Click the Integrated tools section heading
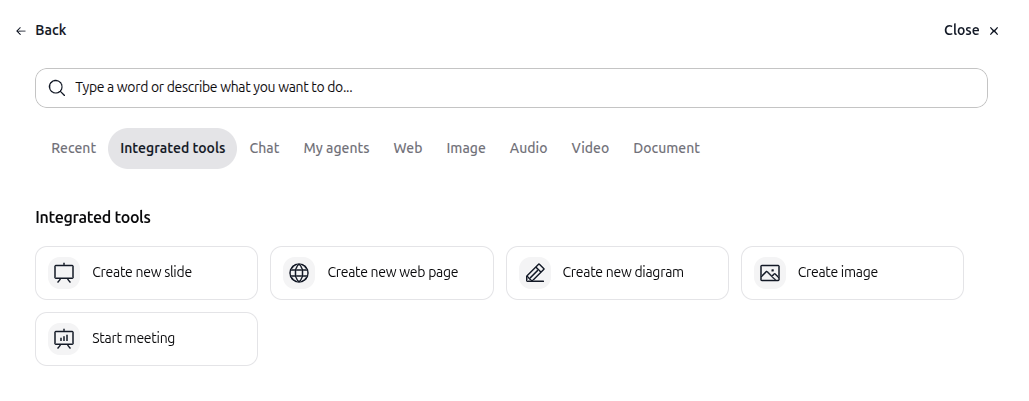Image resolution: width=1029 pixels, height=401 pixels. pyautogui.click(x=93, y=217)
